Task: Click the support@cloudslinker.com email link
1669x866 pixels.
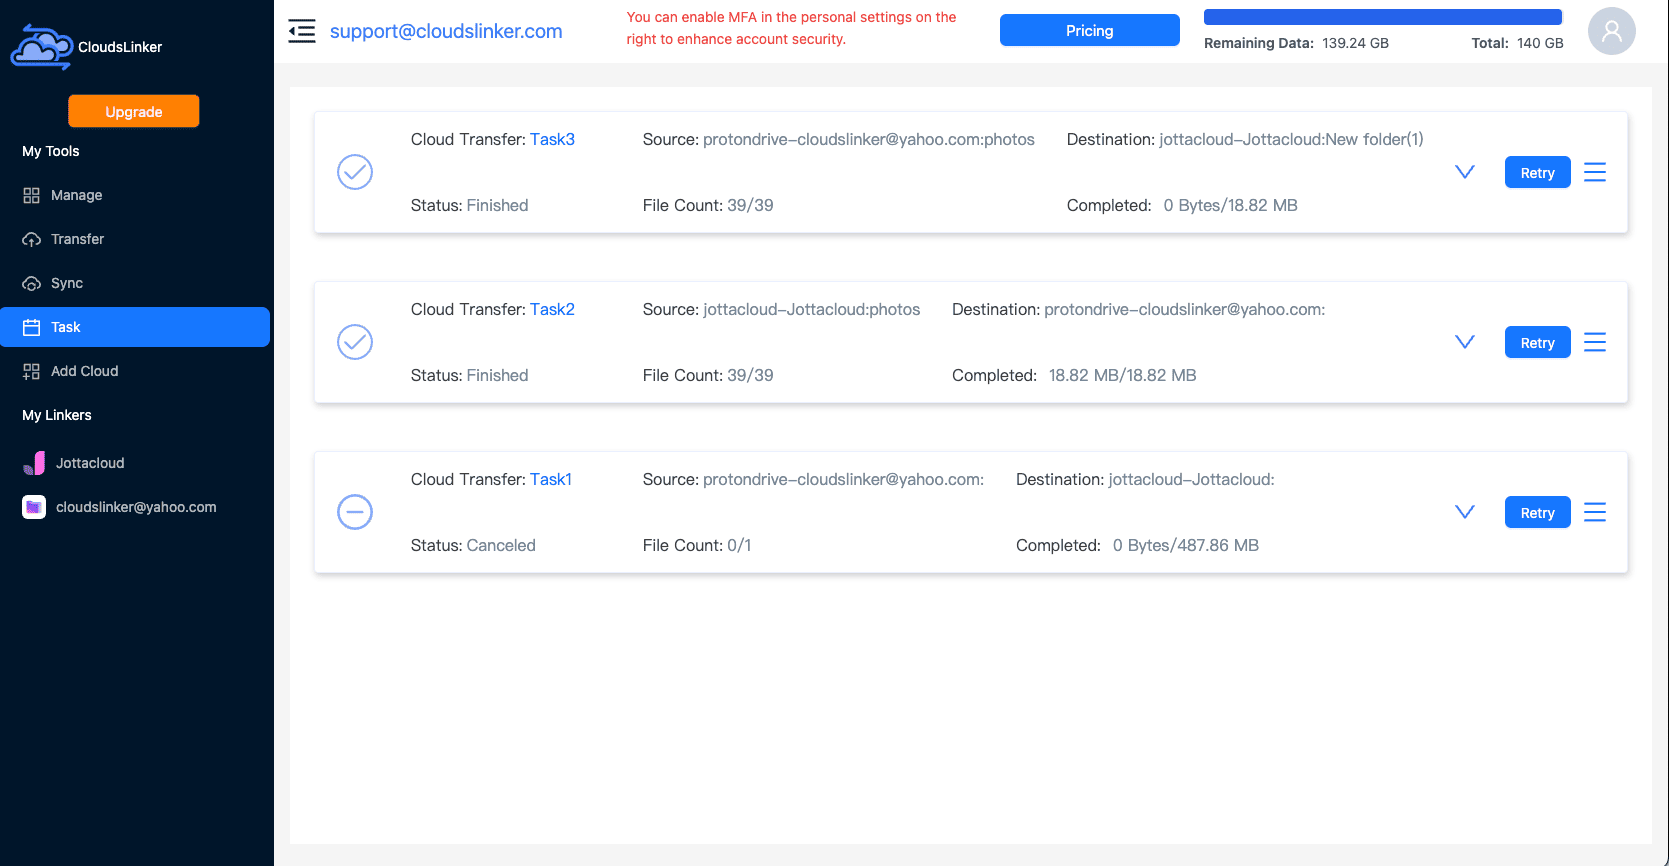Action: pos(446,31)
